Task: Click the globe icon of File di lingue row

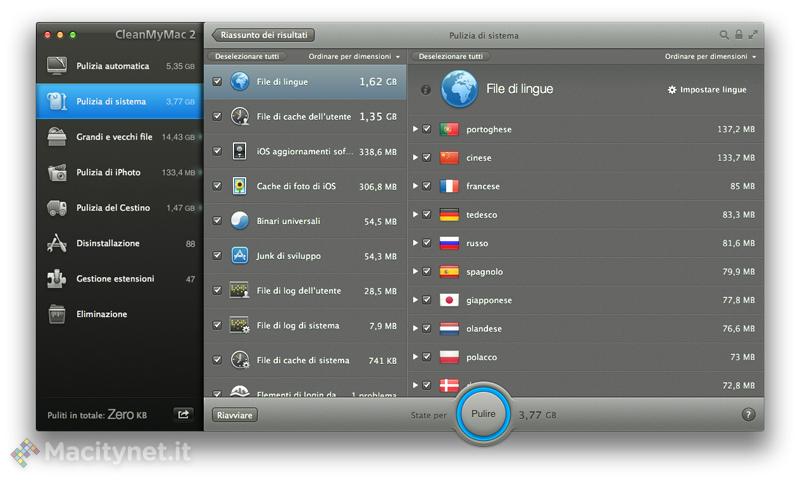Action: pos(239,82)
